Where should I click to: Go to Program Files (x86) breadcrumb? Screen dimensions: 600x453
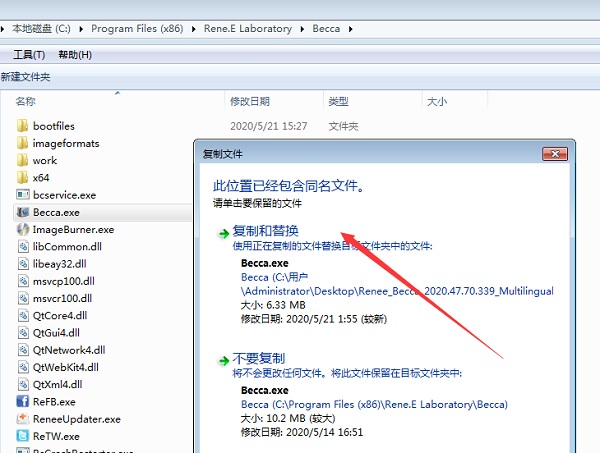[x=137, y=29]
